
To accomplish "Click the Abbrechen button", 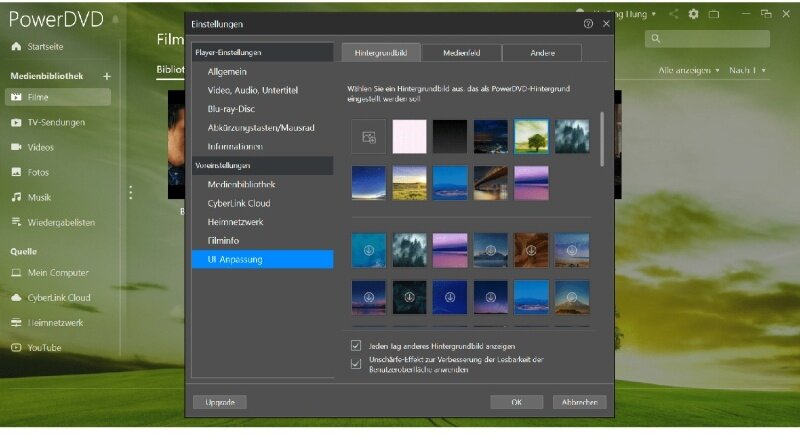I will tap(580, 402).
